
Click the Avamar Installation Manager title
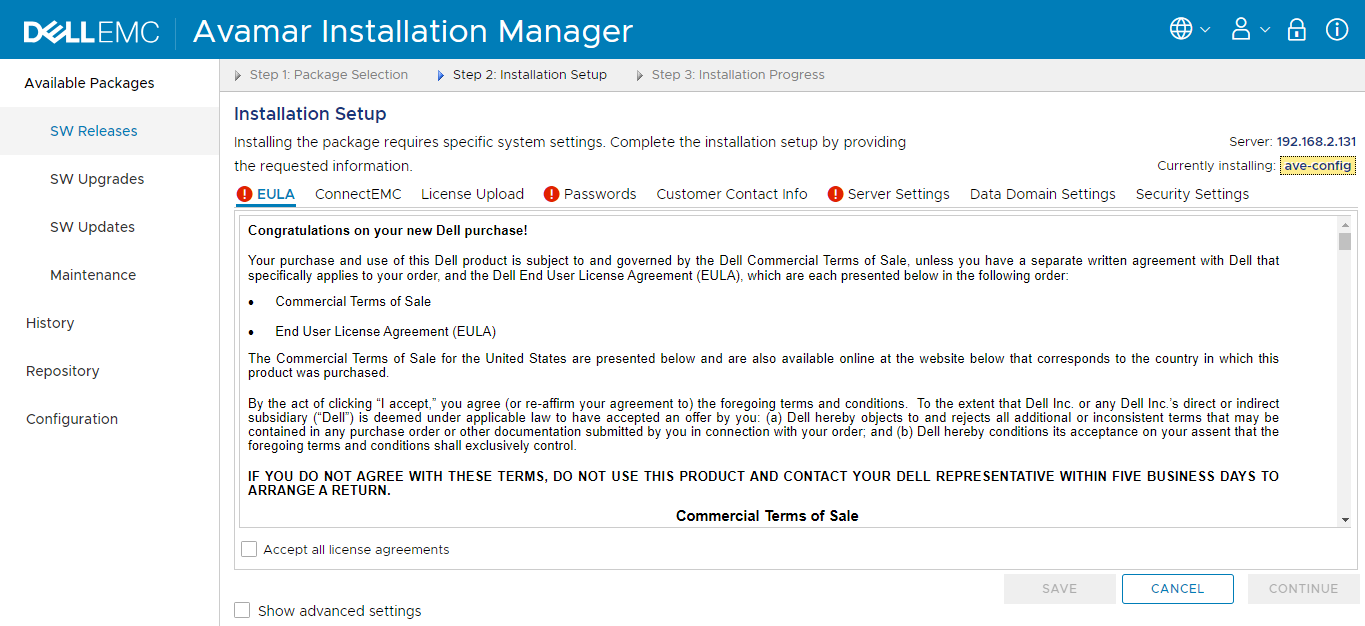click(x=413, y=31)
